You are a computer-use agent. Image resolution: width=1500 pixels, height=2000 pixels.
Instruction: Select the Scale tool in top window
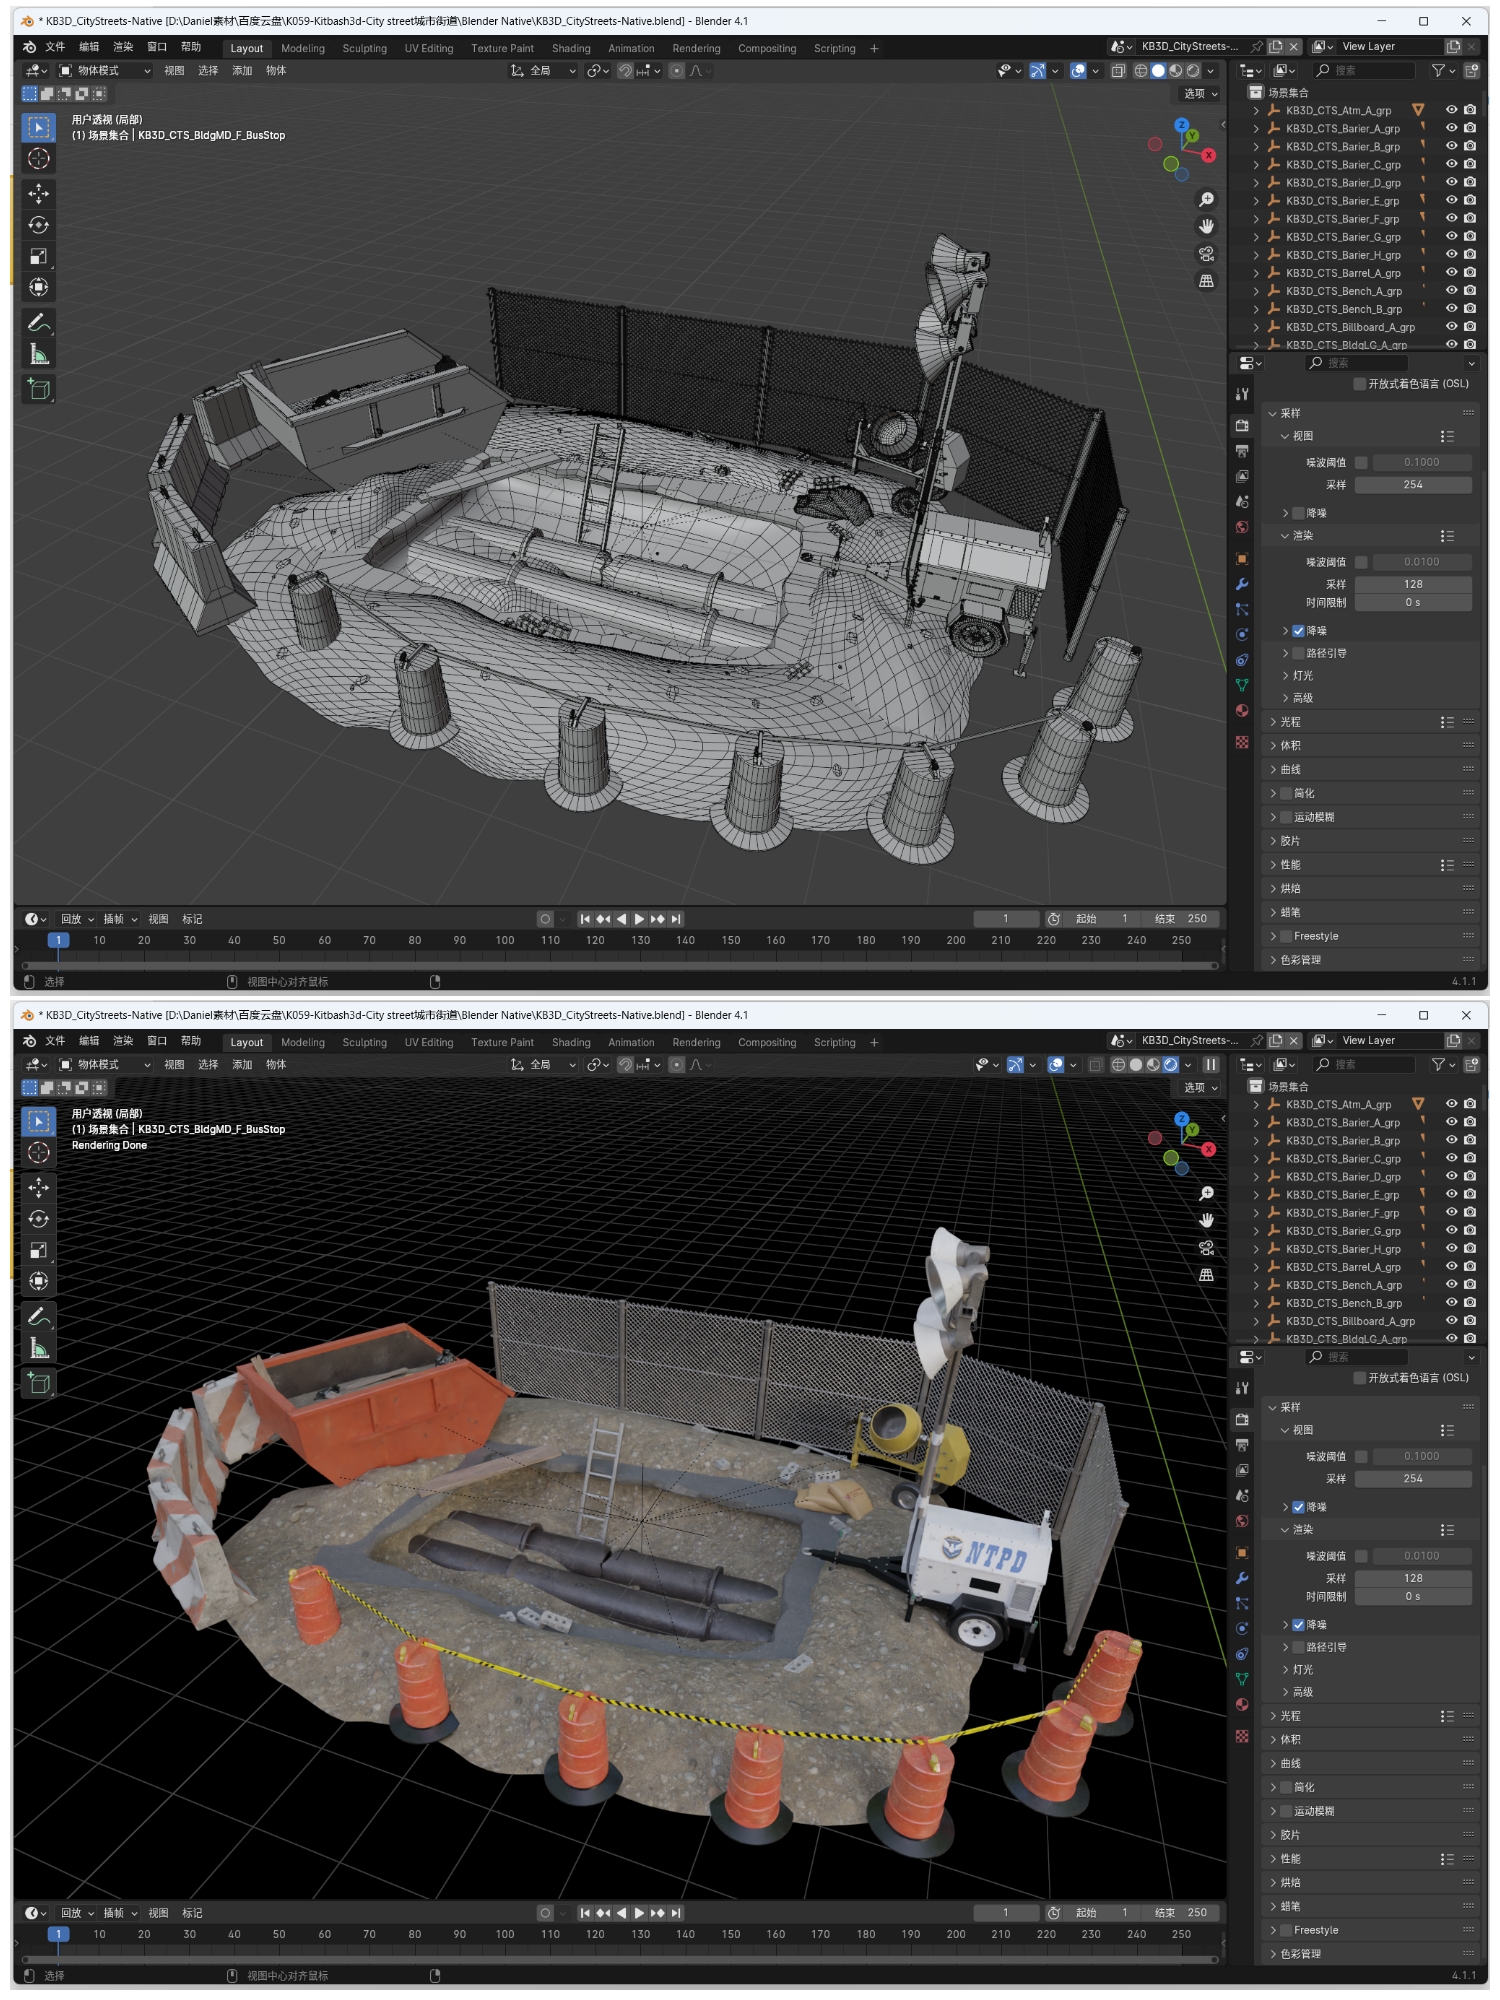[x=38, y=256]
